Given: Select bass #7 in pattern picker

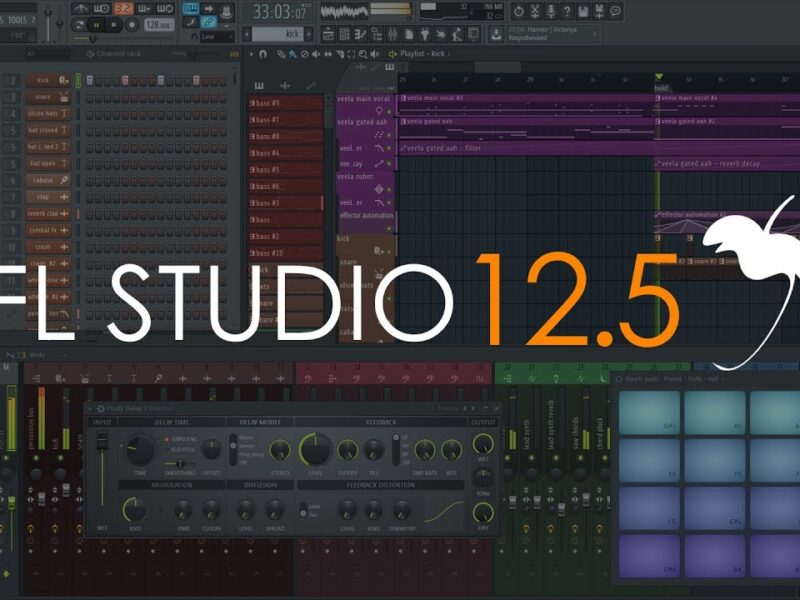Looking at the screenshot, I should (x=285, y=119).
